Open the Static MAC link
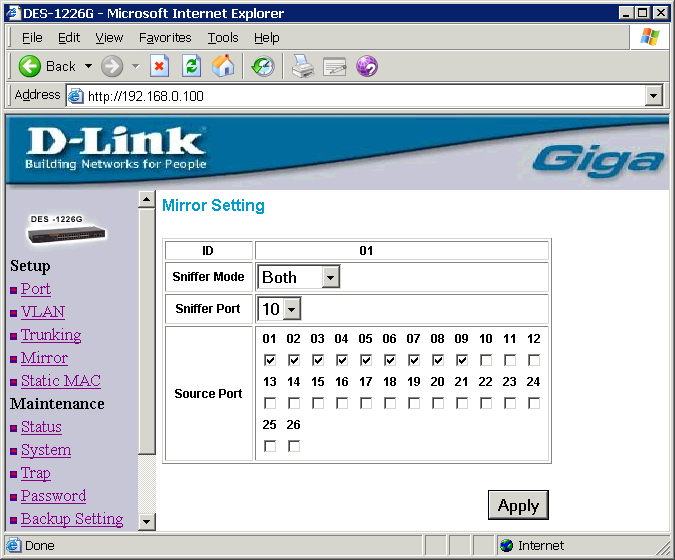675x560 pixels. pyautogui.click(x=61, y=381)
